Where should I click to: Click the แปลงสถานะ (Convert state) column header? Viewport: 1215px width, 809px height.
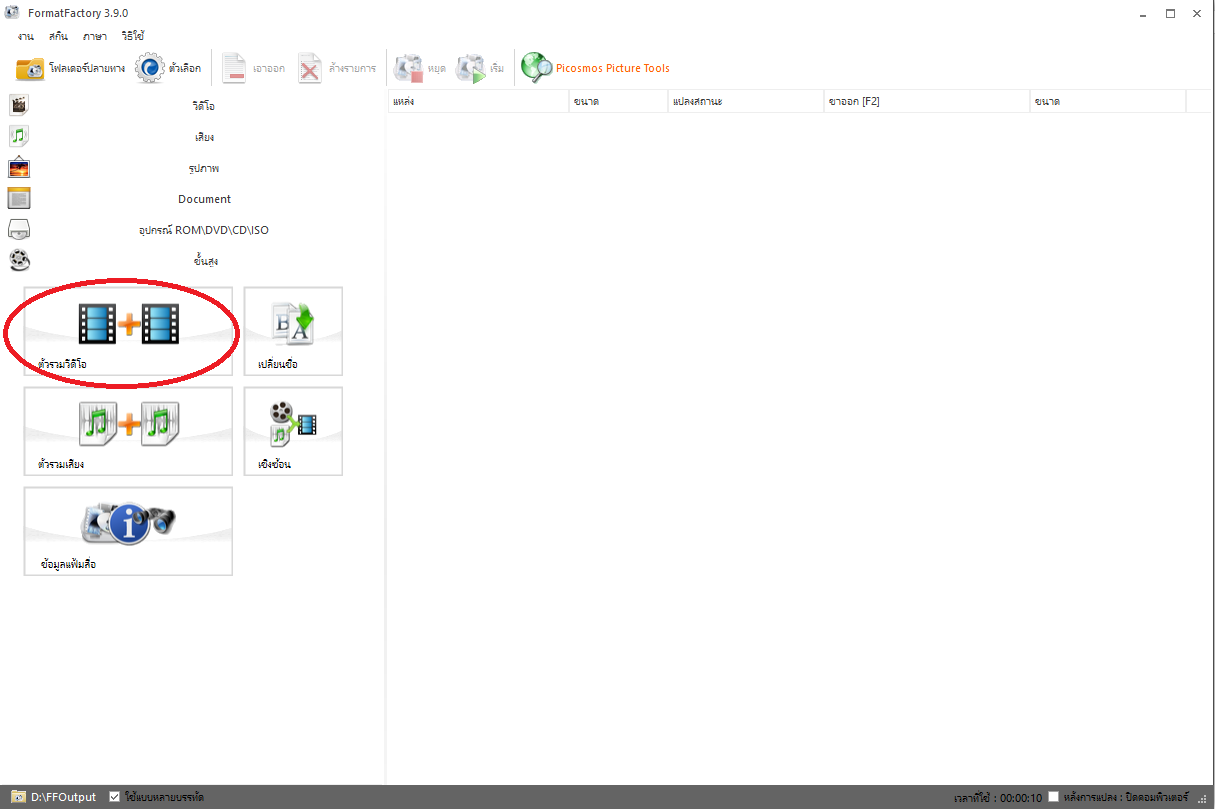coord(746,101)
